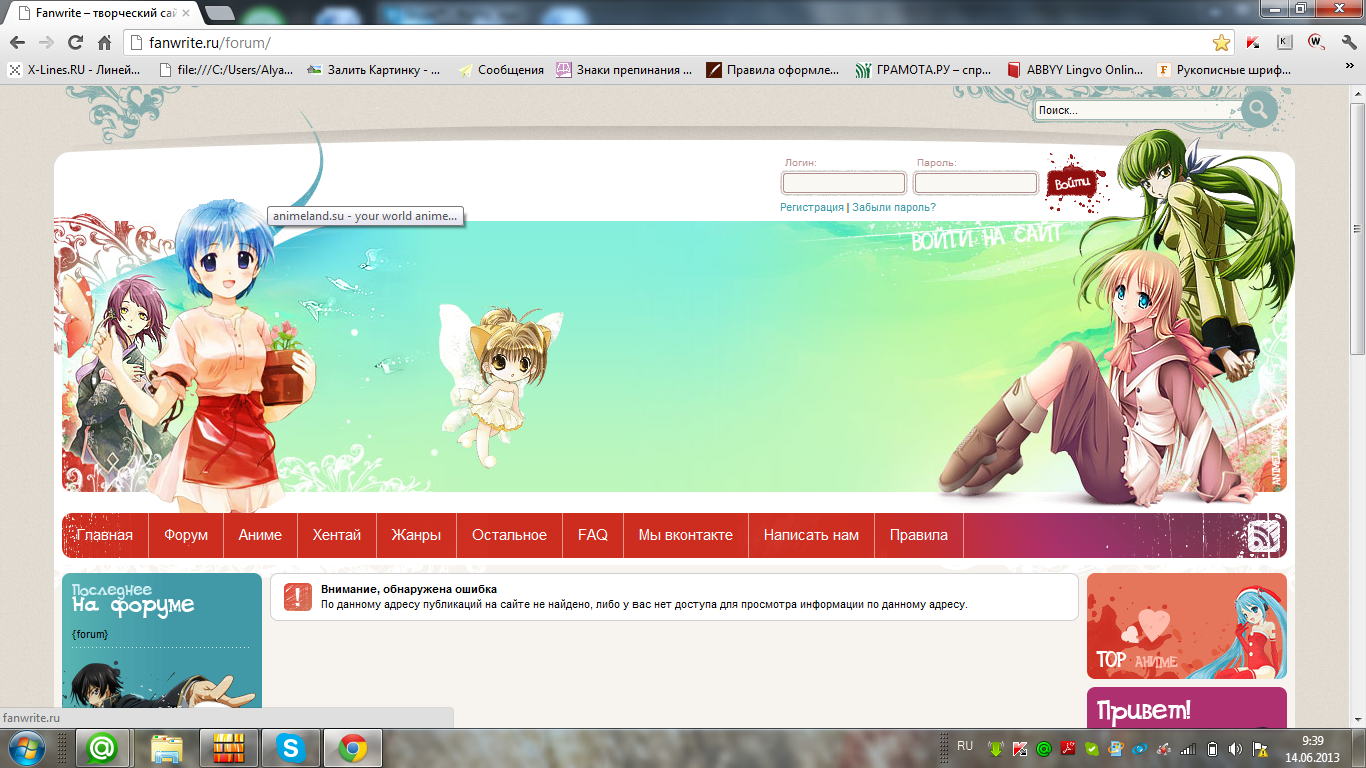The height and width of the screenshot is (768, 1366).
Task: Open the file:///C:/Users/Alya bookmark
Action: coord(226,70)
